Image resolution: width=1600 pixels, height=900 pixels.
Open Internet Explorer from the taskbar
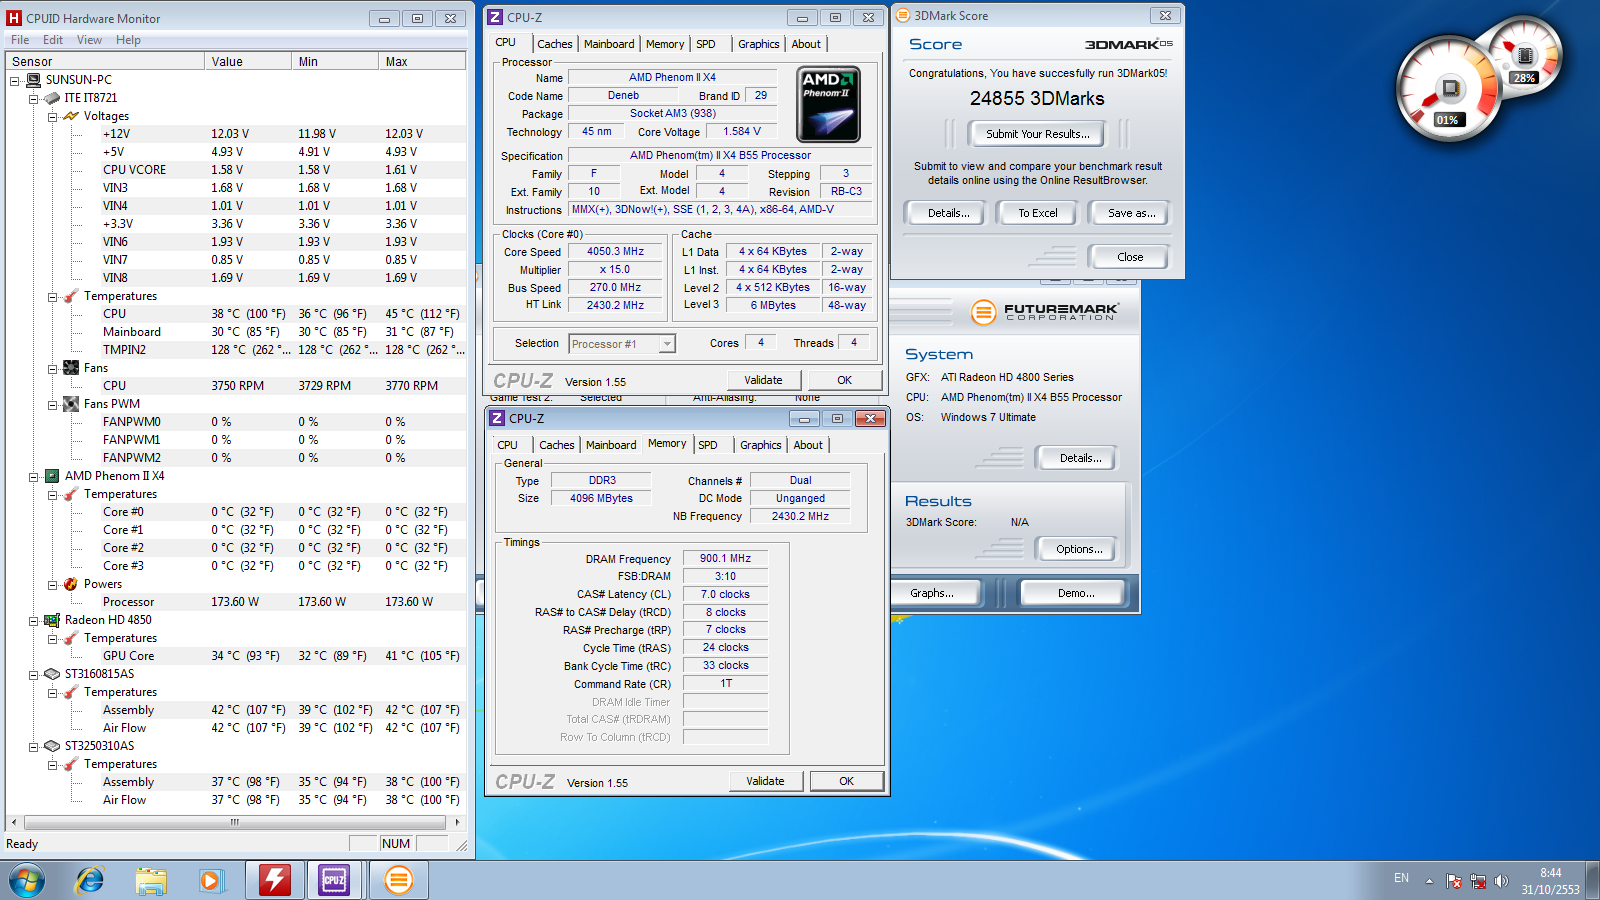click(90, 880)
